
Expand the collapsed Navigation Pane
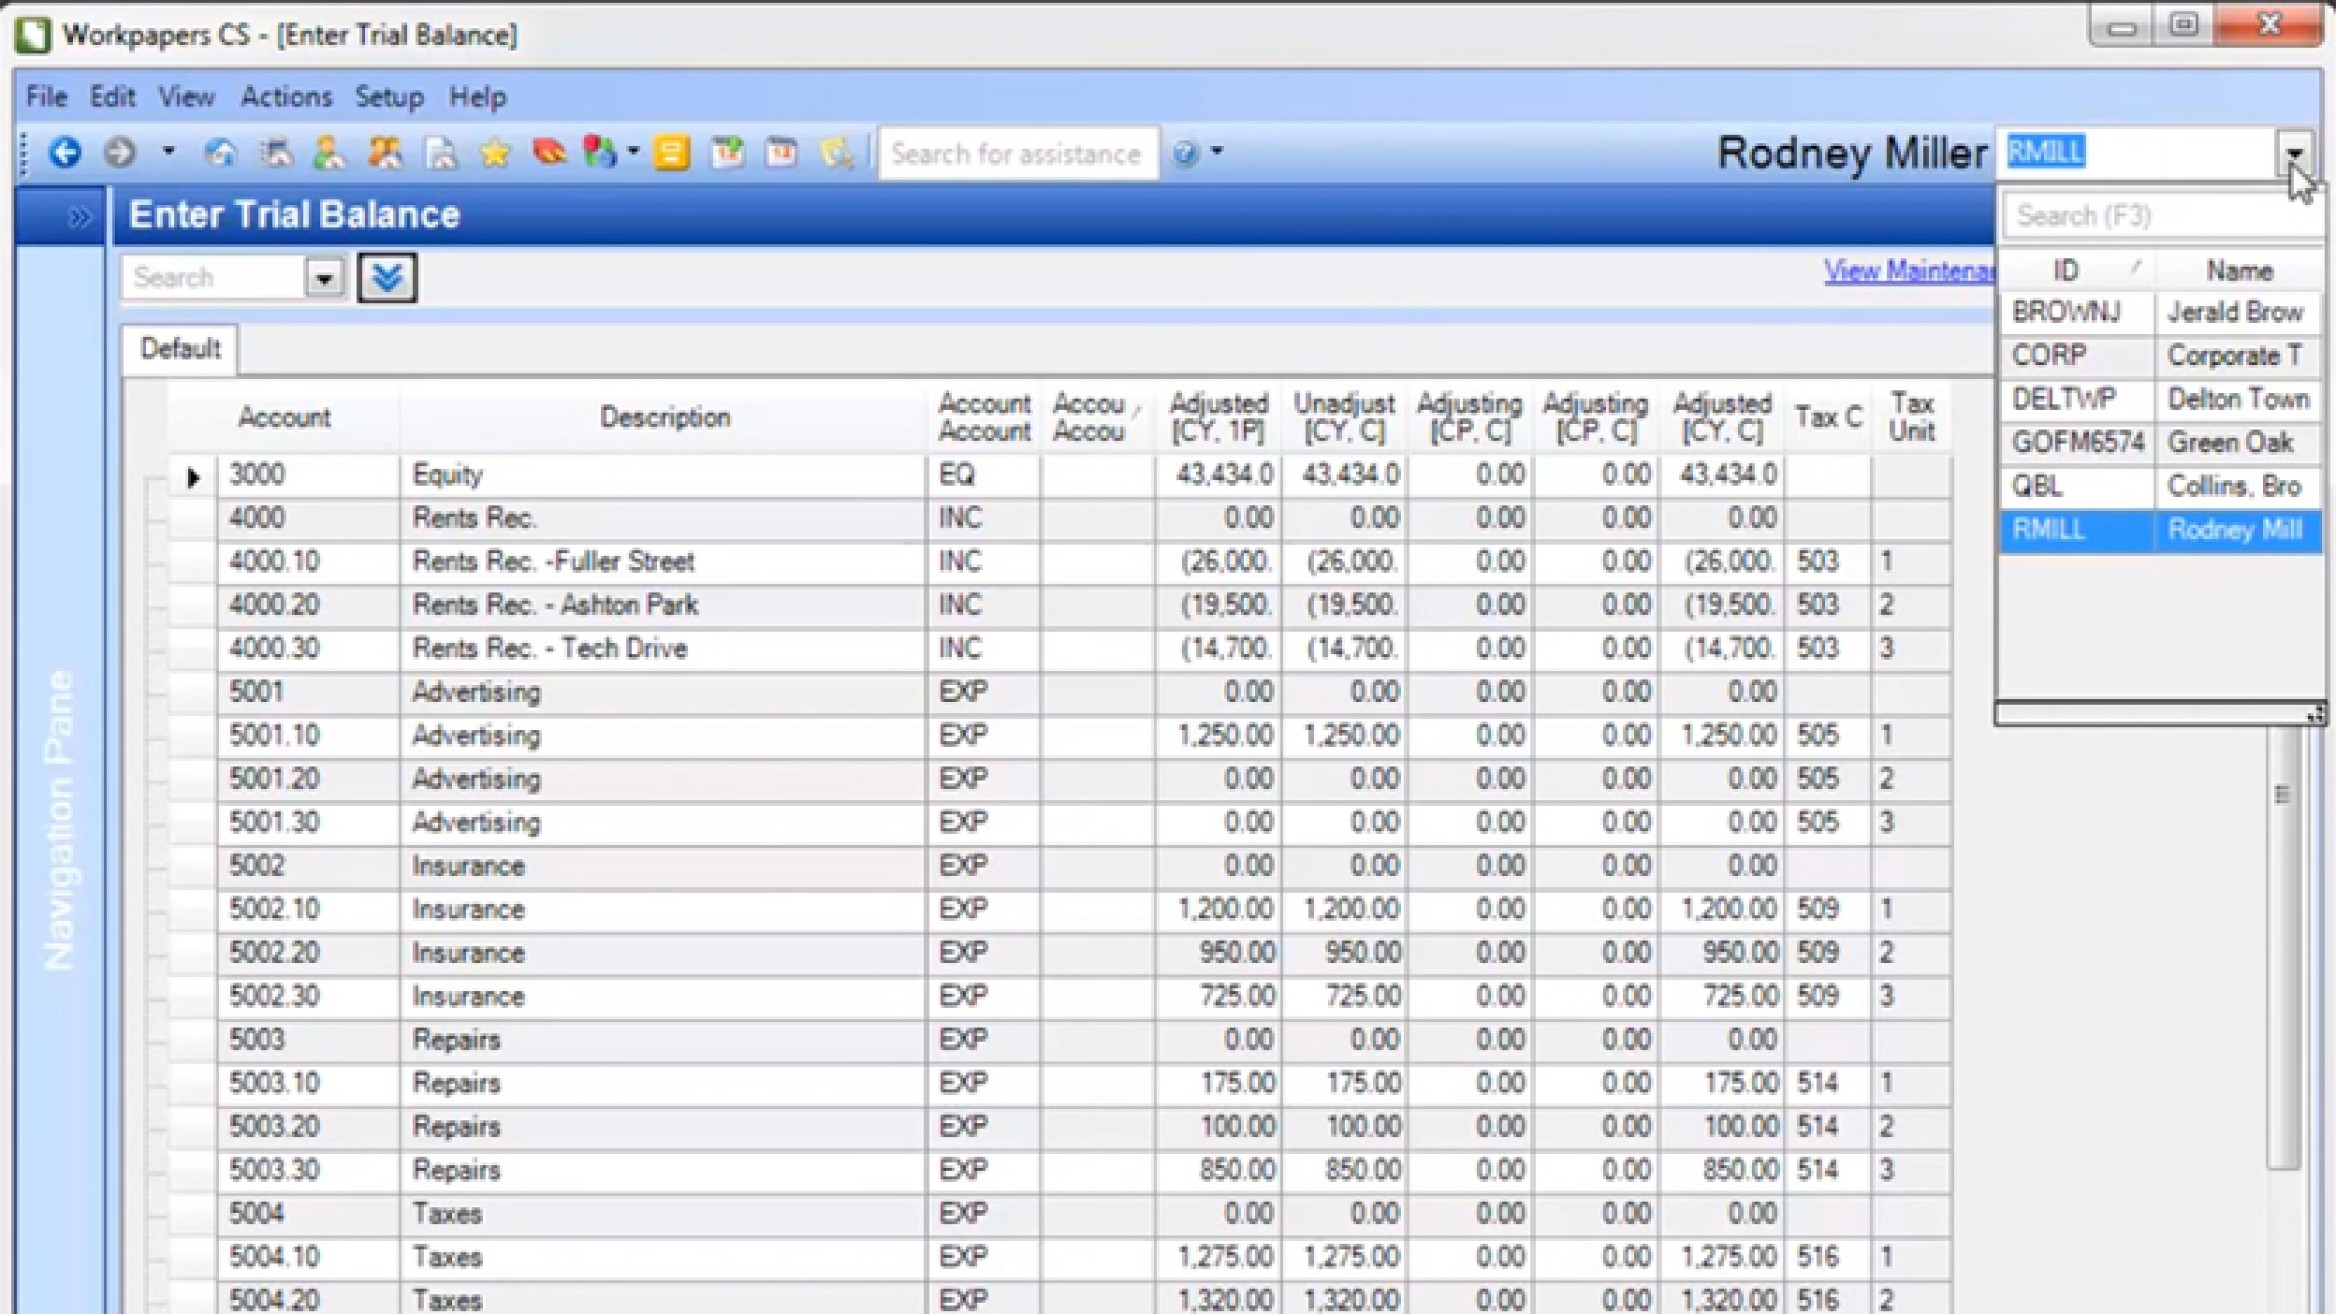click(x=78, y=216)
